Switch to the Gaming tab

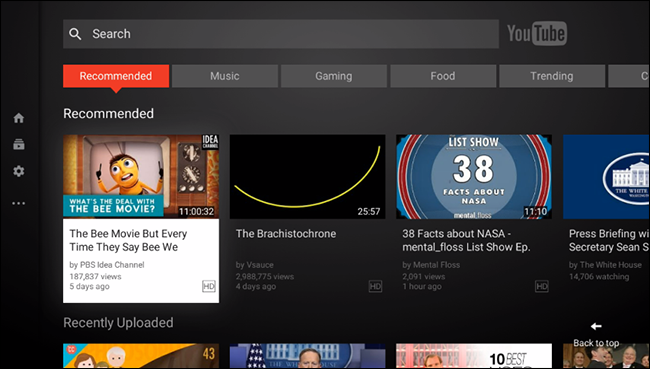point(334,76)
